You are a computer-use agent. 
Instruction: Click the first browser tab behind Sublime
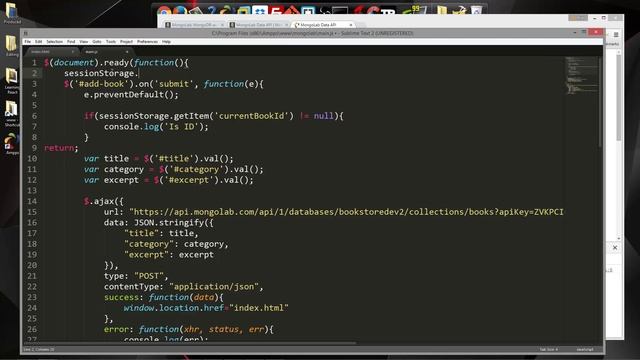point(194,25)
